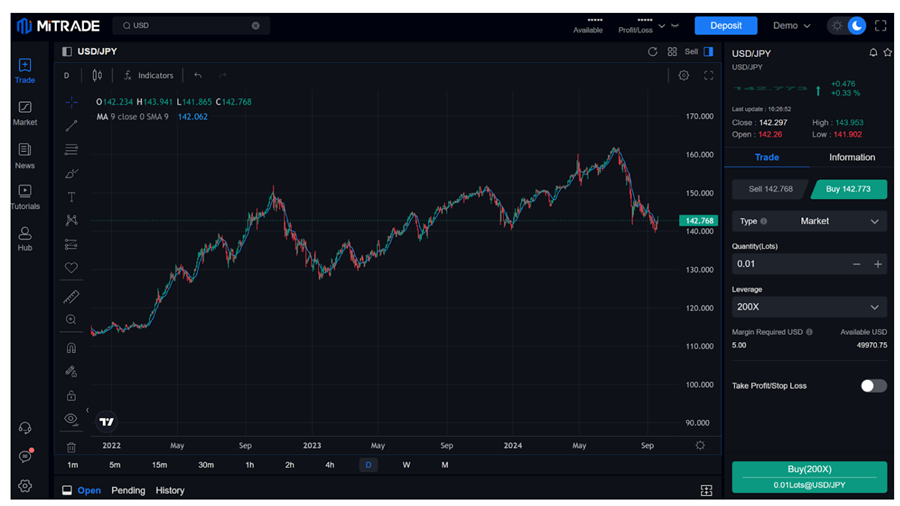Pick the ruler measure tool

point(71,297)
